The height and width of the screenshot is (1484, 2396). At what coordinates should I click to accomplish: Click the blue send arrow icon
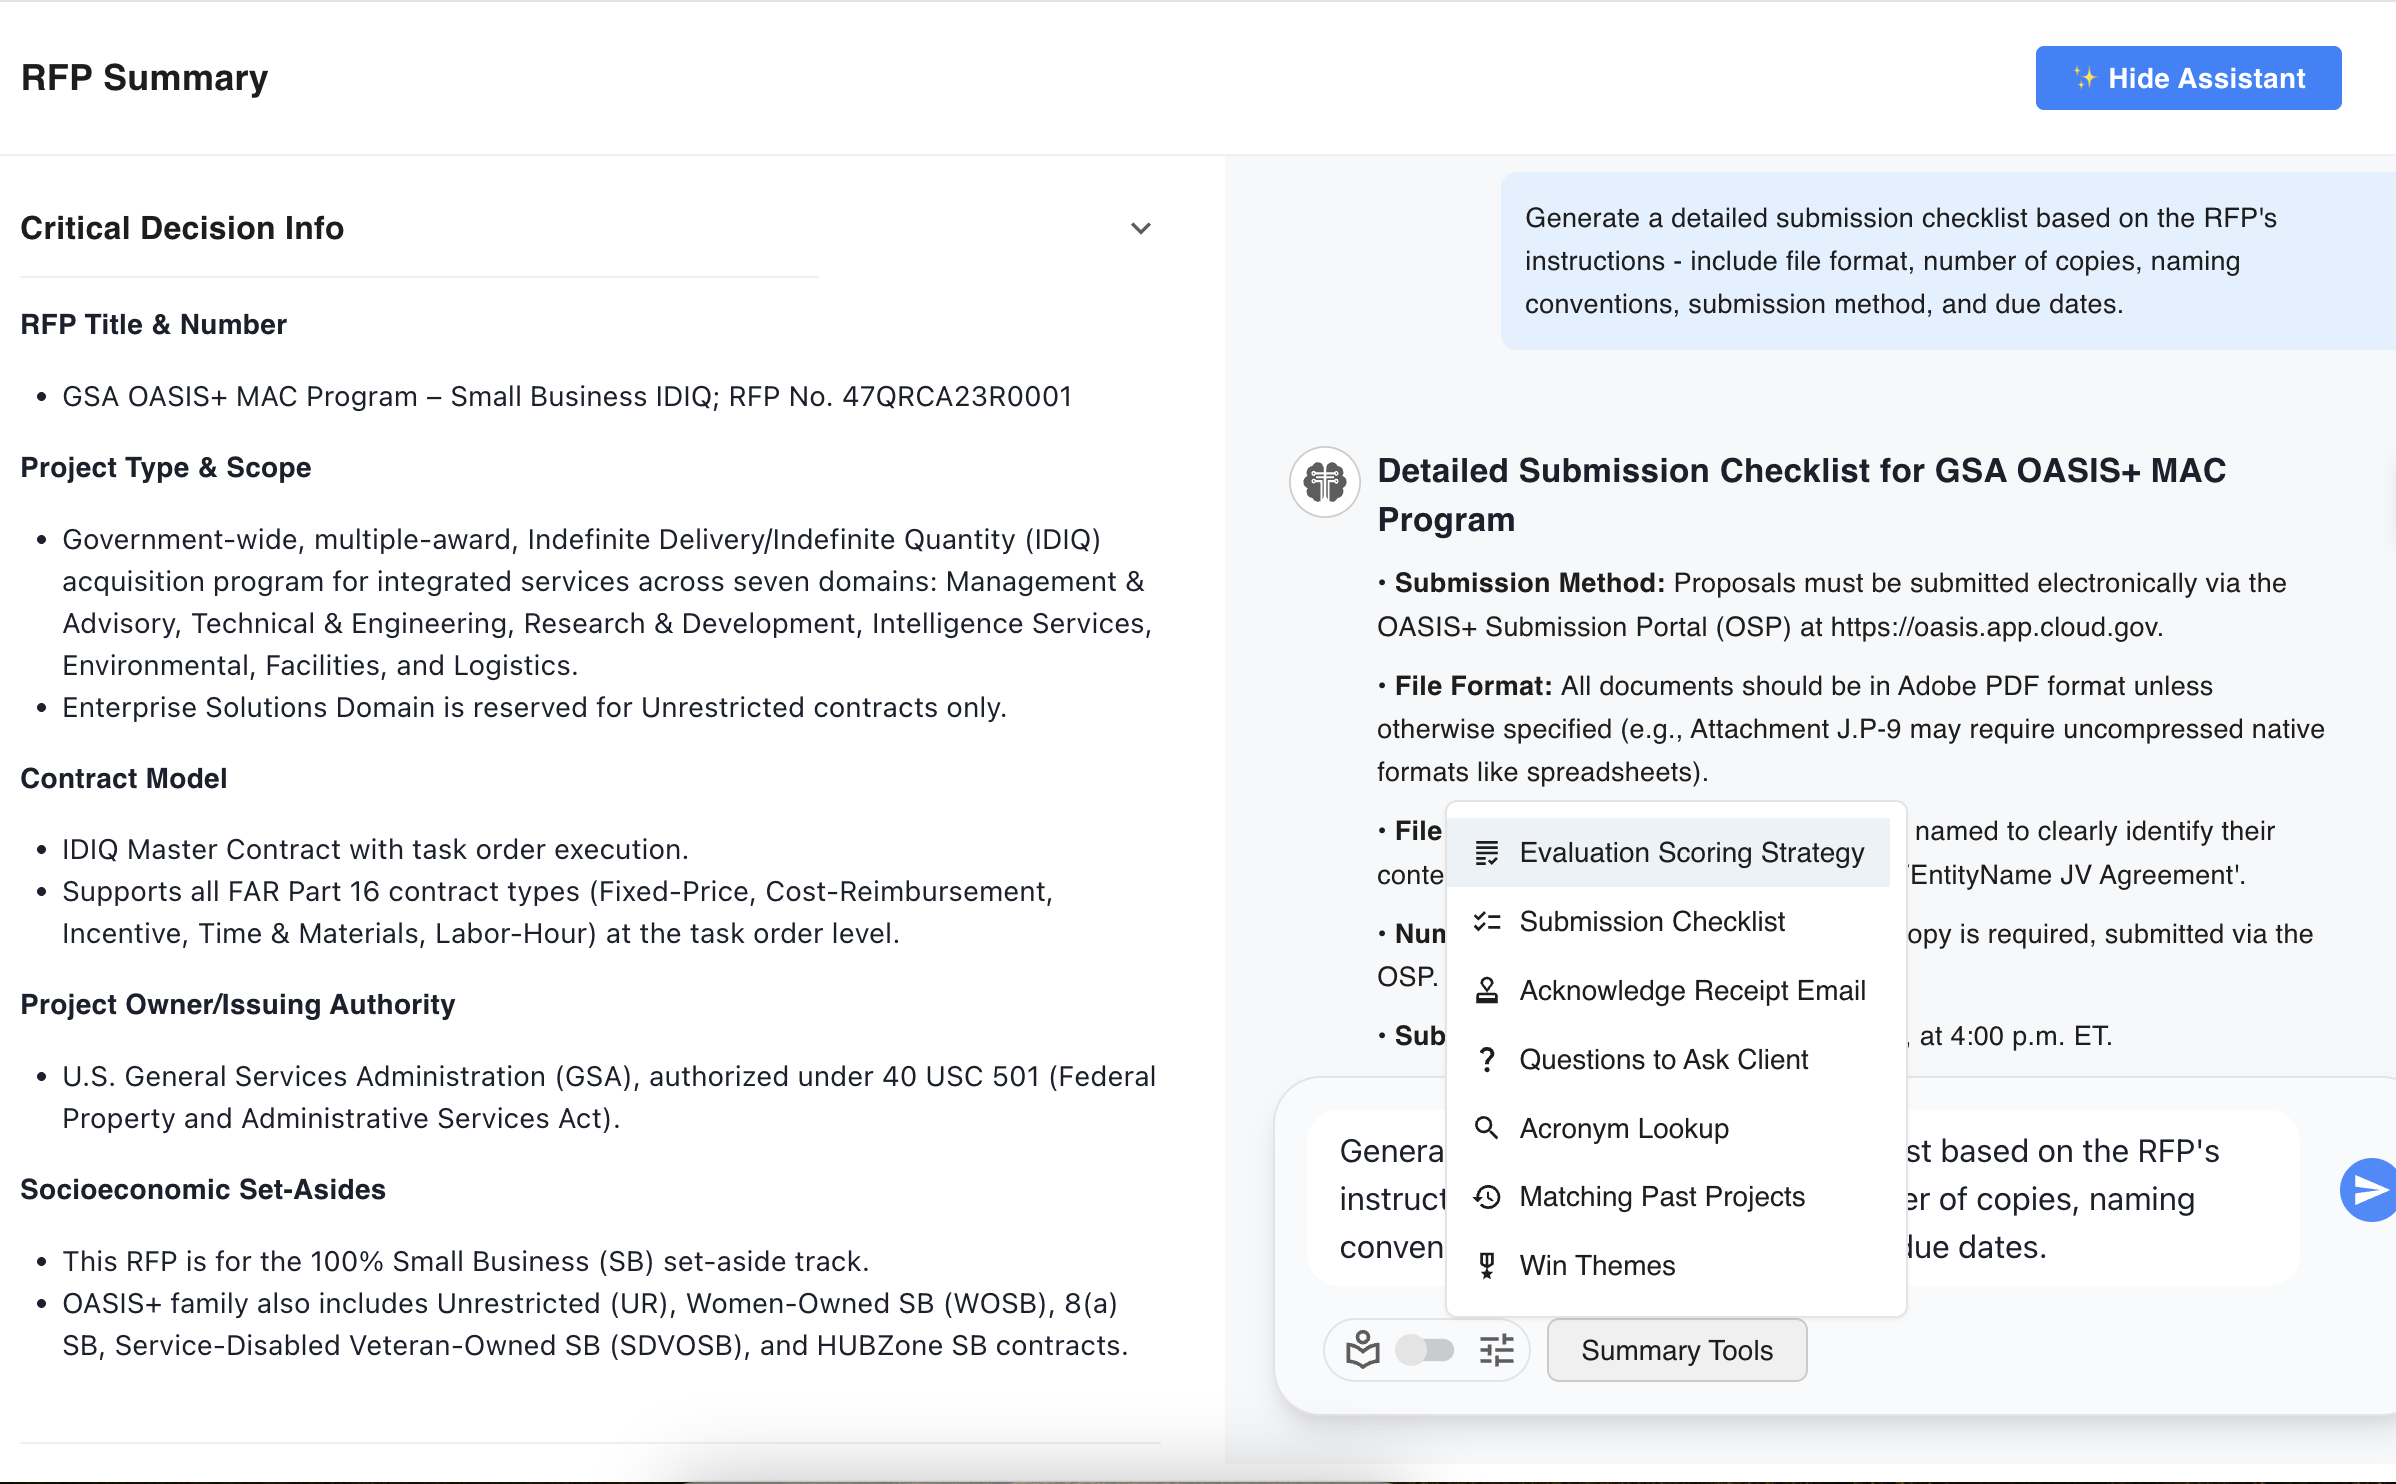[2369, 1190]
